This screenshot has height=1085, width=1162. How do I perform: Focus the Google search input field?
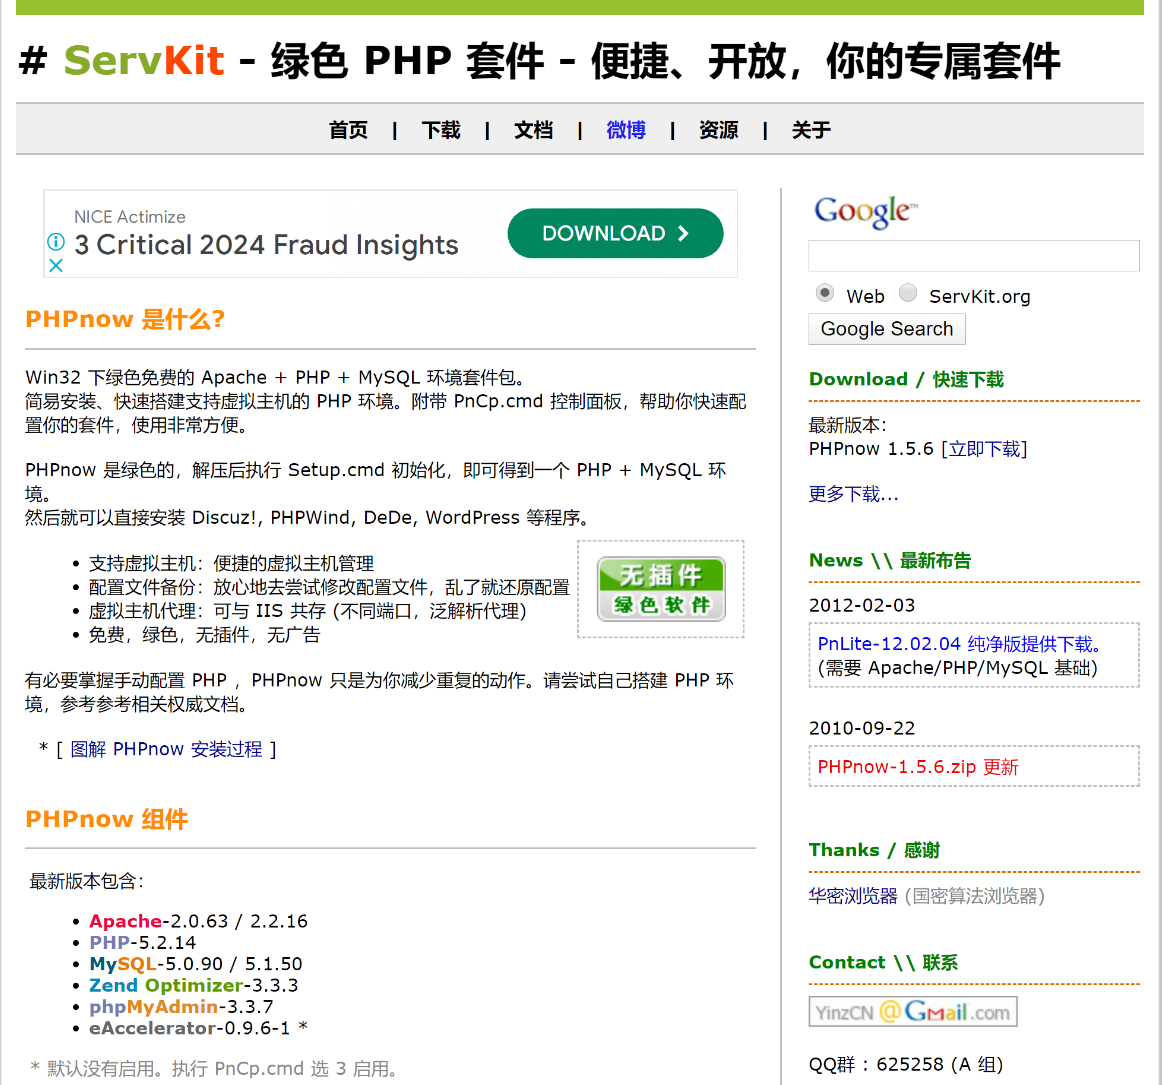974,256
